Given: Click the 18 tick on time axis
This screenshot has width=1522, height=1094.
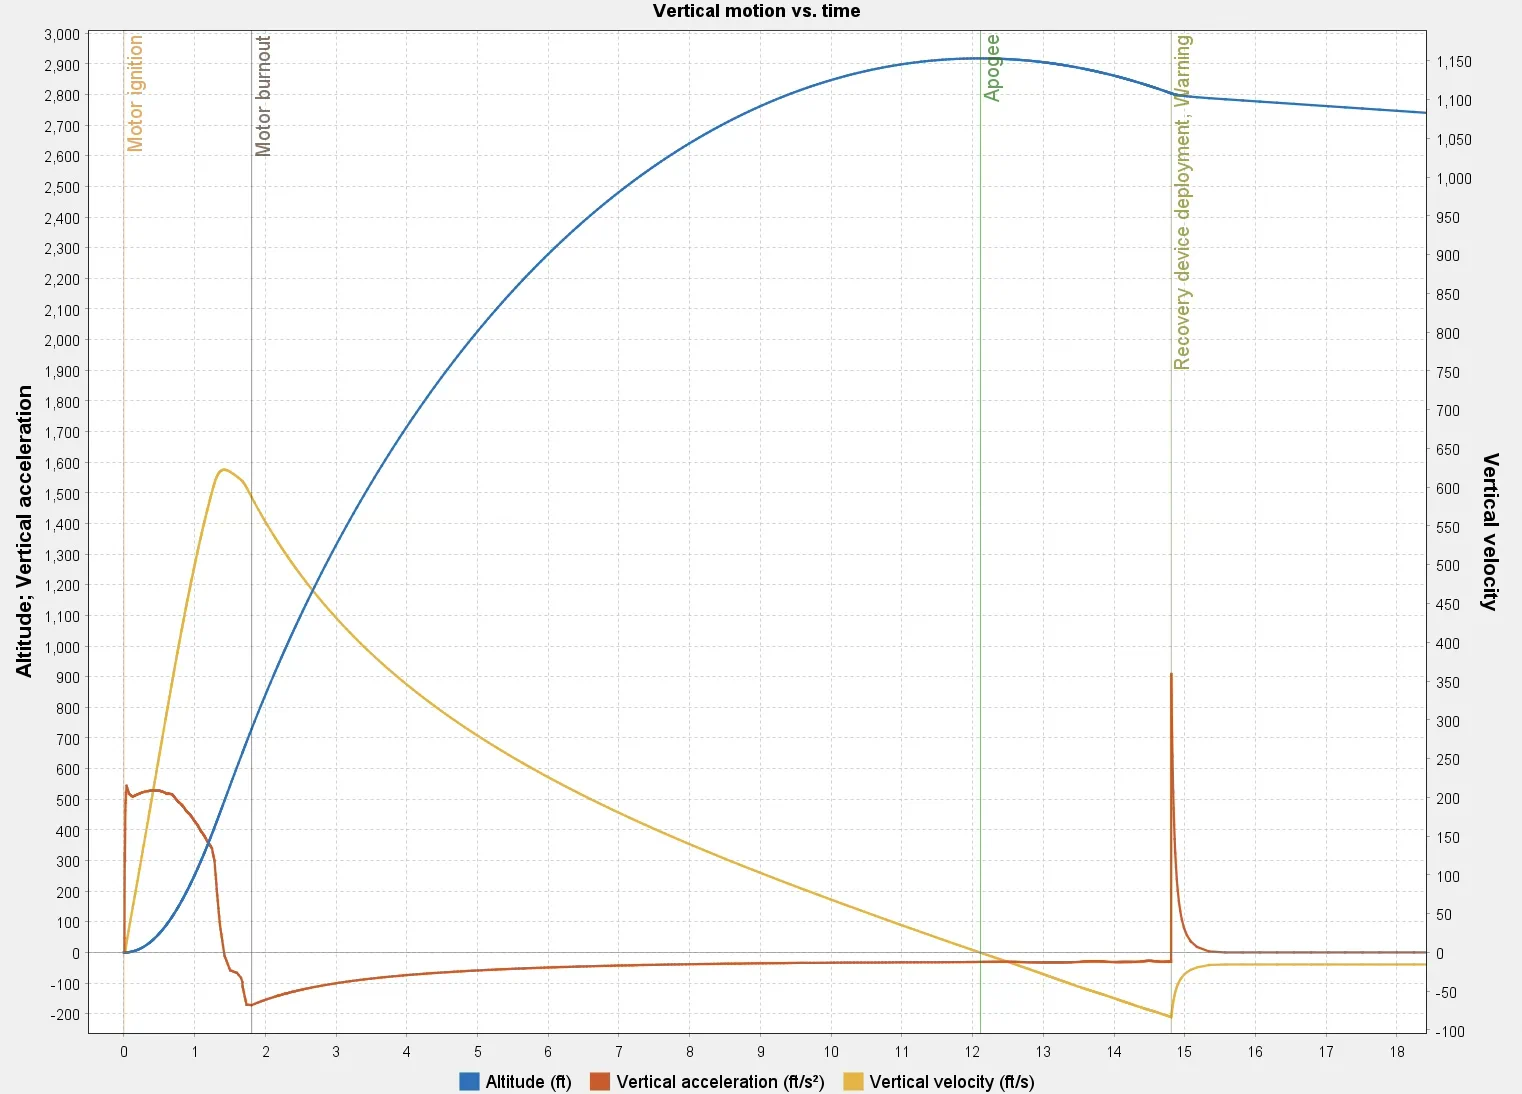Looking at the screenshot, I should [1397, 1051].
